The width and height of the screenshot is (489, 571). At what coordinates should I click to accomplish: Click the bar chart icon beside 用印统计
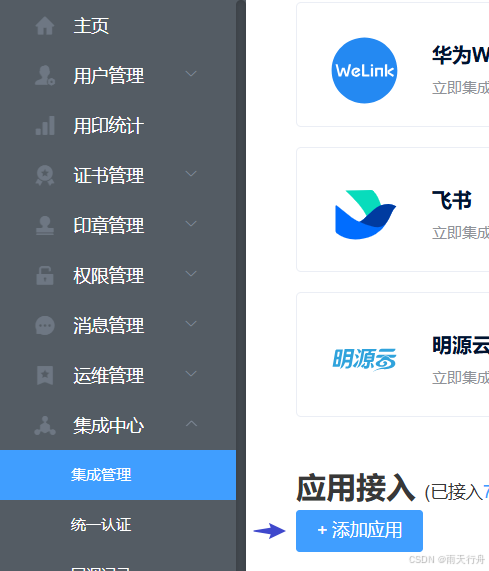click(x=45, y=126)
